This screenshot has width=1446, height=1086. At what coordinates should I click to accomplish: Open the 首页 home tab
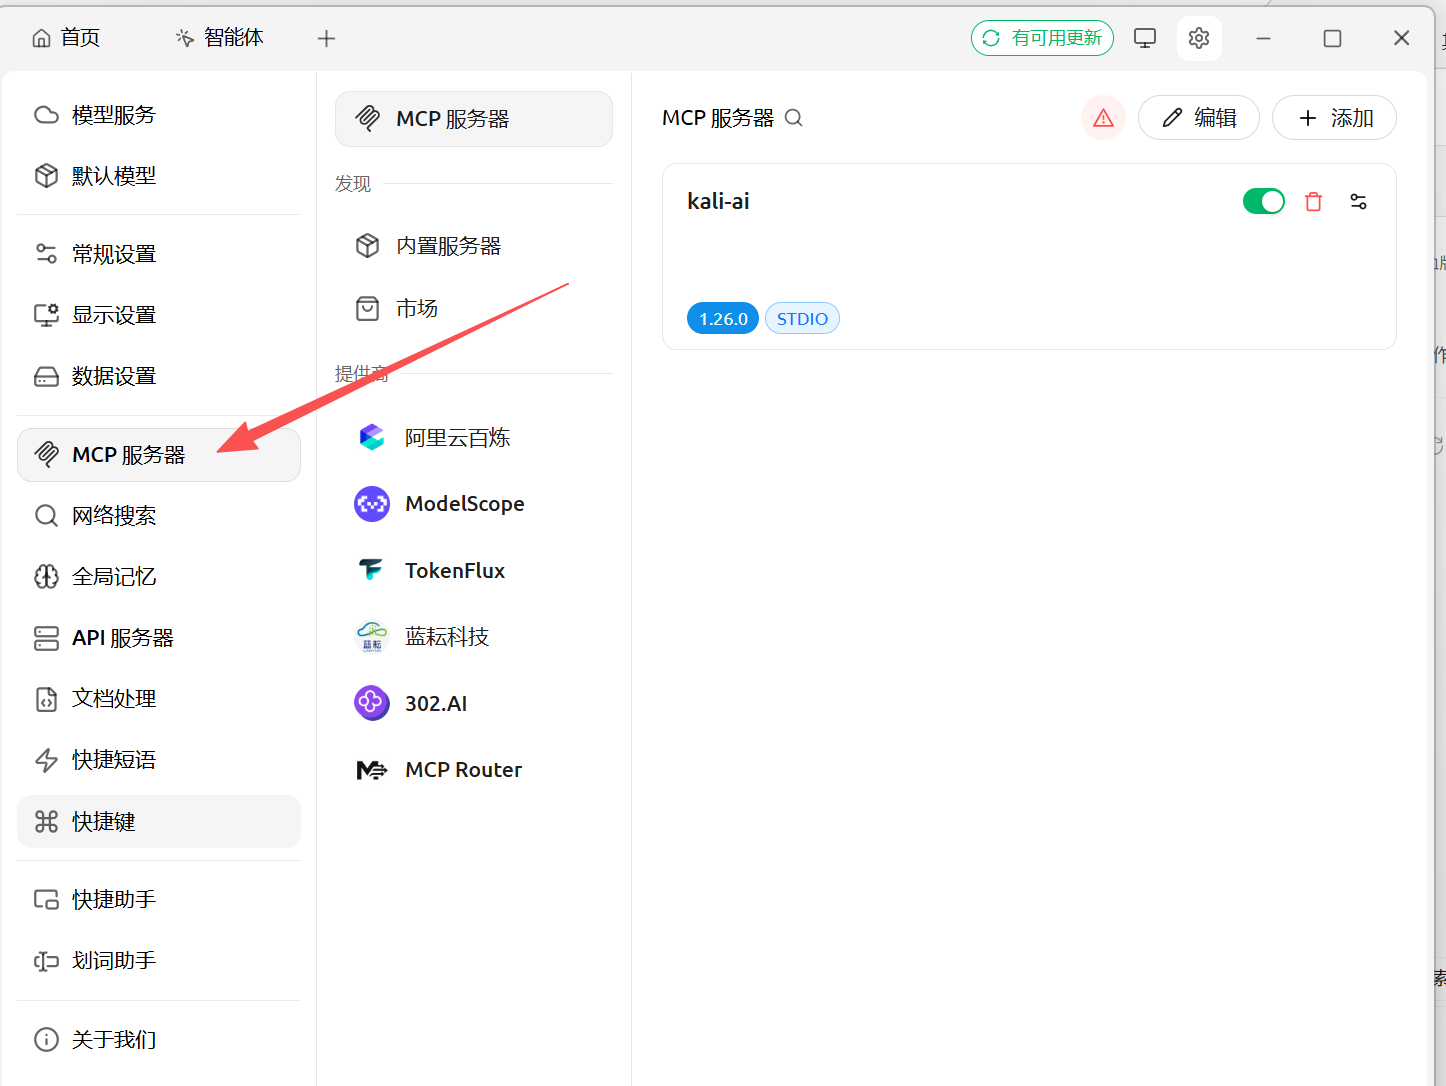[x=66, y=38]
